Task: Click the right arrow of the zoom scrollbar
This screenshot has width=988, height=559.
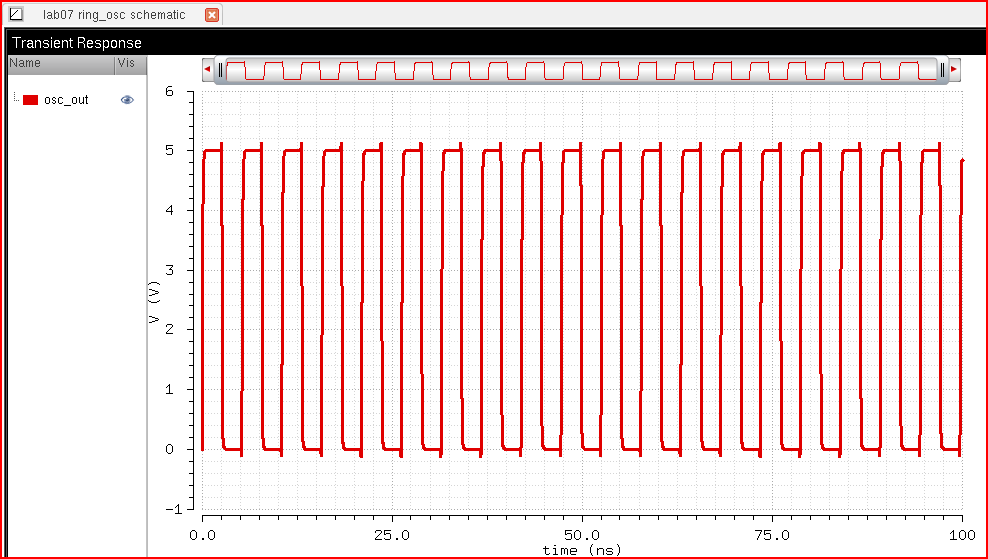Action: (x=954, y=69)
